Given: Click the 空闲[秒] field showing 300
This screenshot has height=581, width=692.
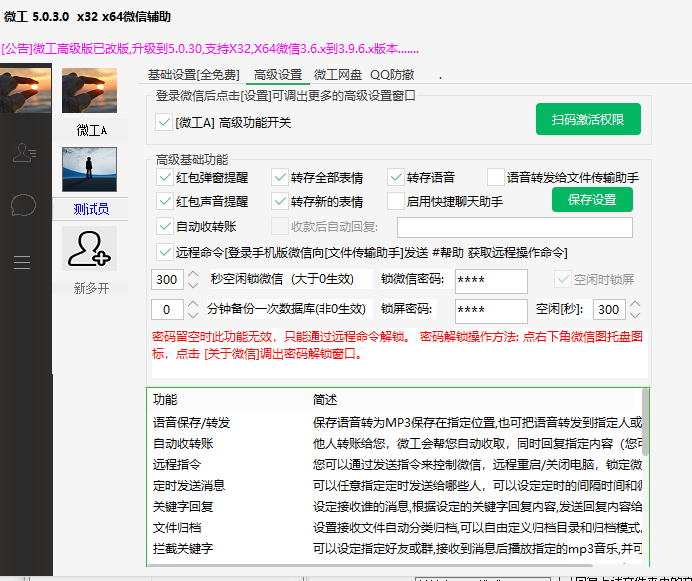Looking at the screenshot, I should 609,309.
